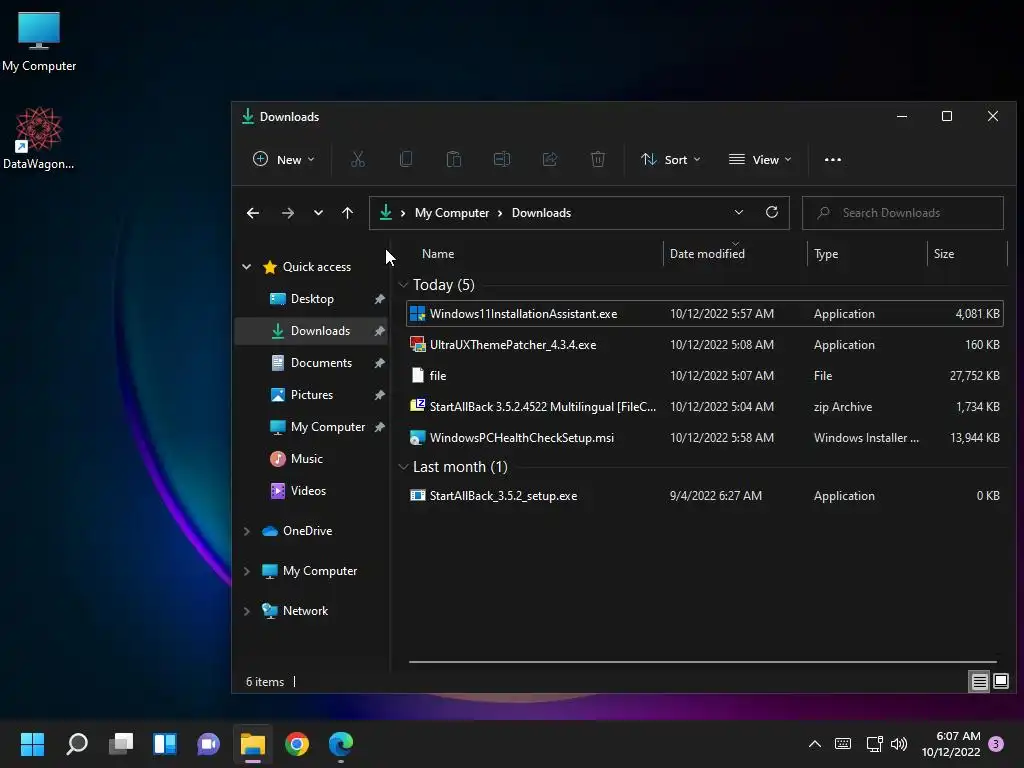The height and width of the screenshot is (768, 1024).
Task: Collapse the Quick access tree
Action: click(247, 266)
